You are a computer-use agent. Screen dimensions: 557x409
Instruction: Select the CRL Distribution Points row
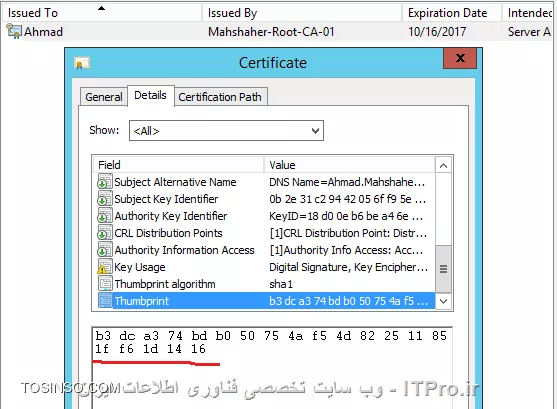265,233
